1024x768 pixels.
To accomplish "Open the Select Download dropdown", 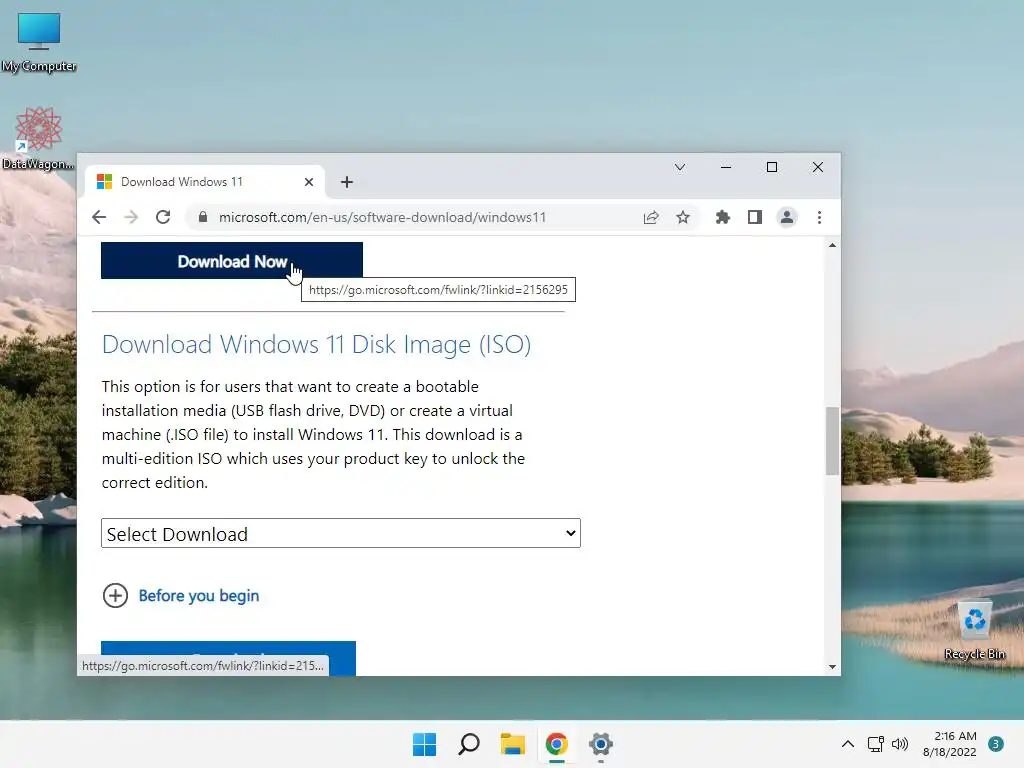I will tap(341, 534).
